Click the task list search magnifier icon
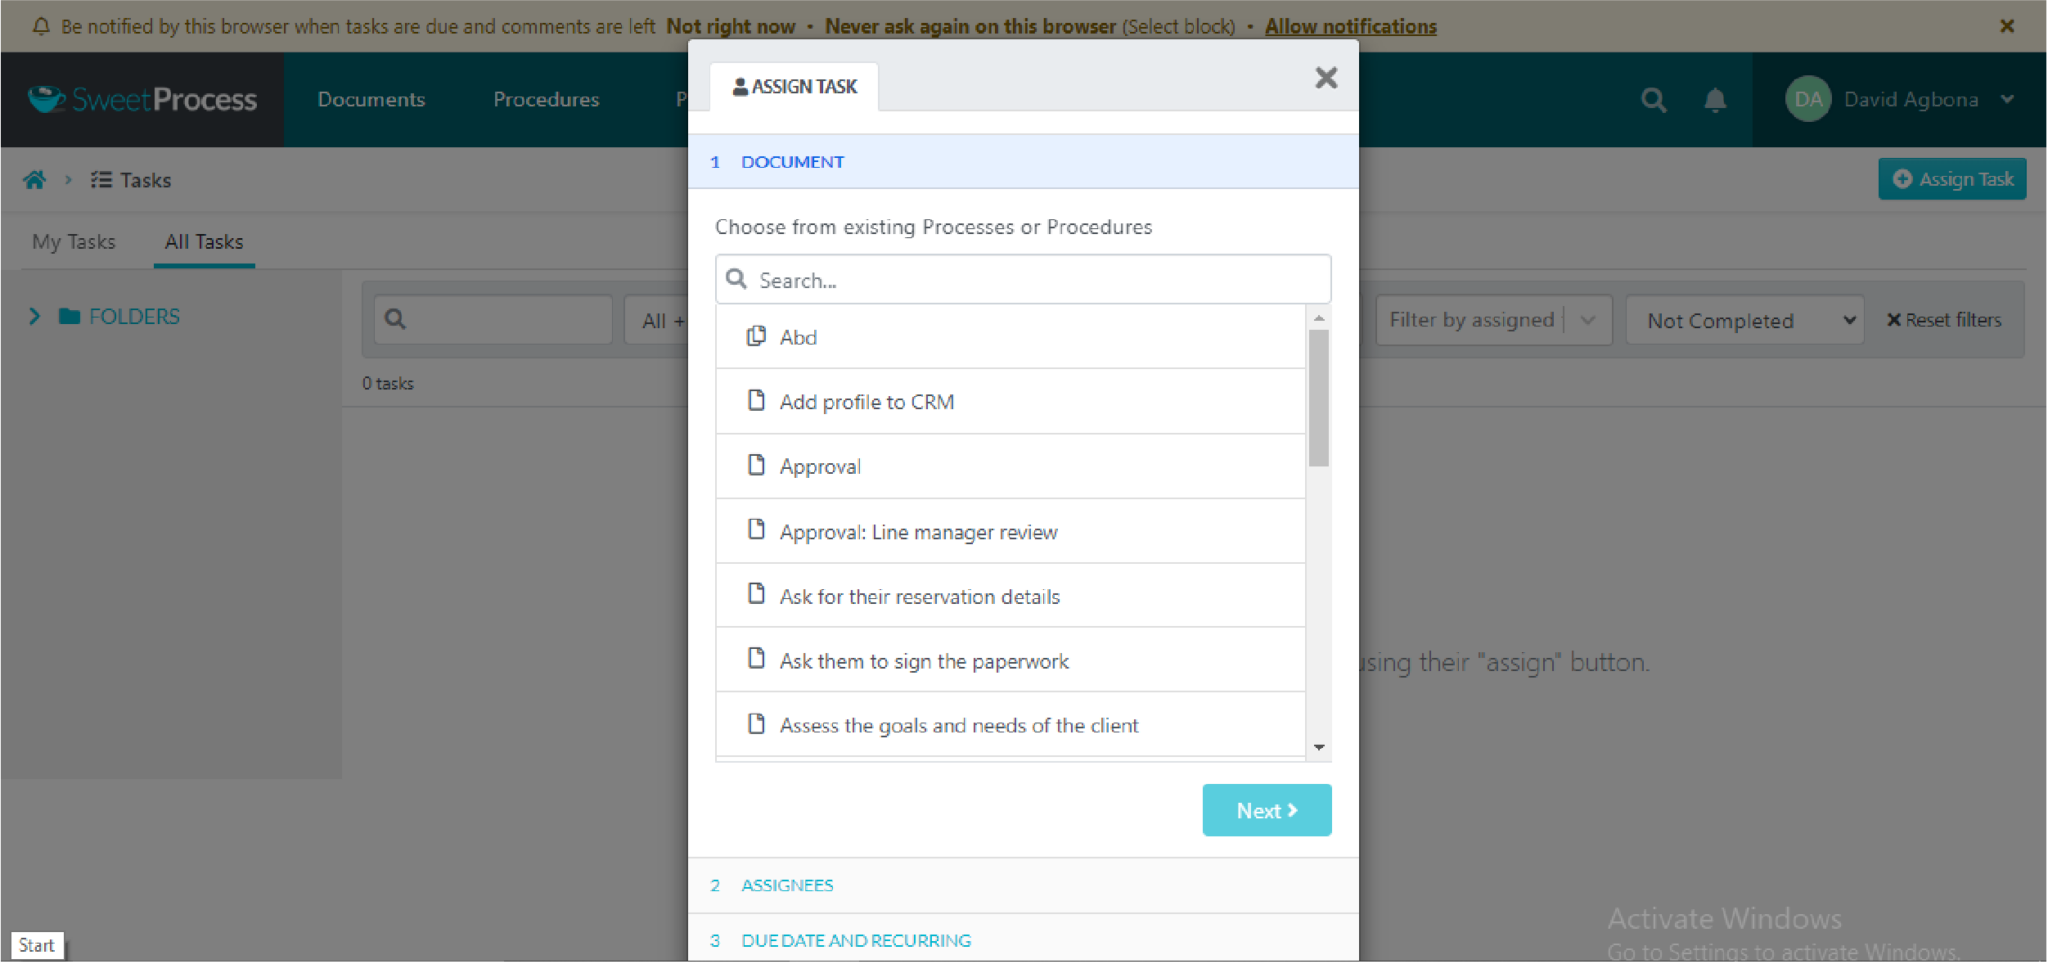This screenshot has width=2048, height=964. tap(396, 319)
